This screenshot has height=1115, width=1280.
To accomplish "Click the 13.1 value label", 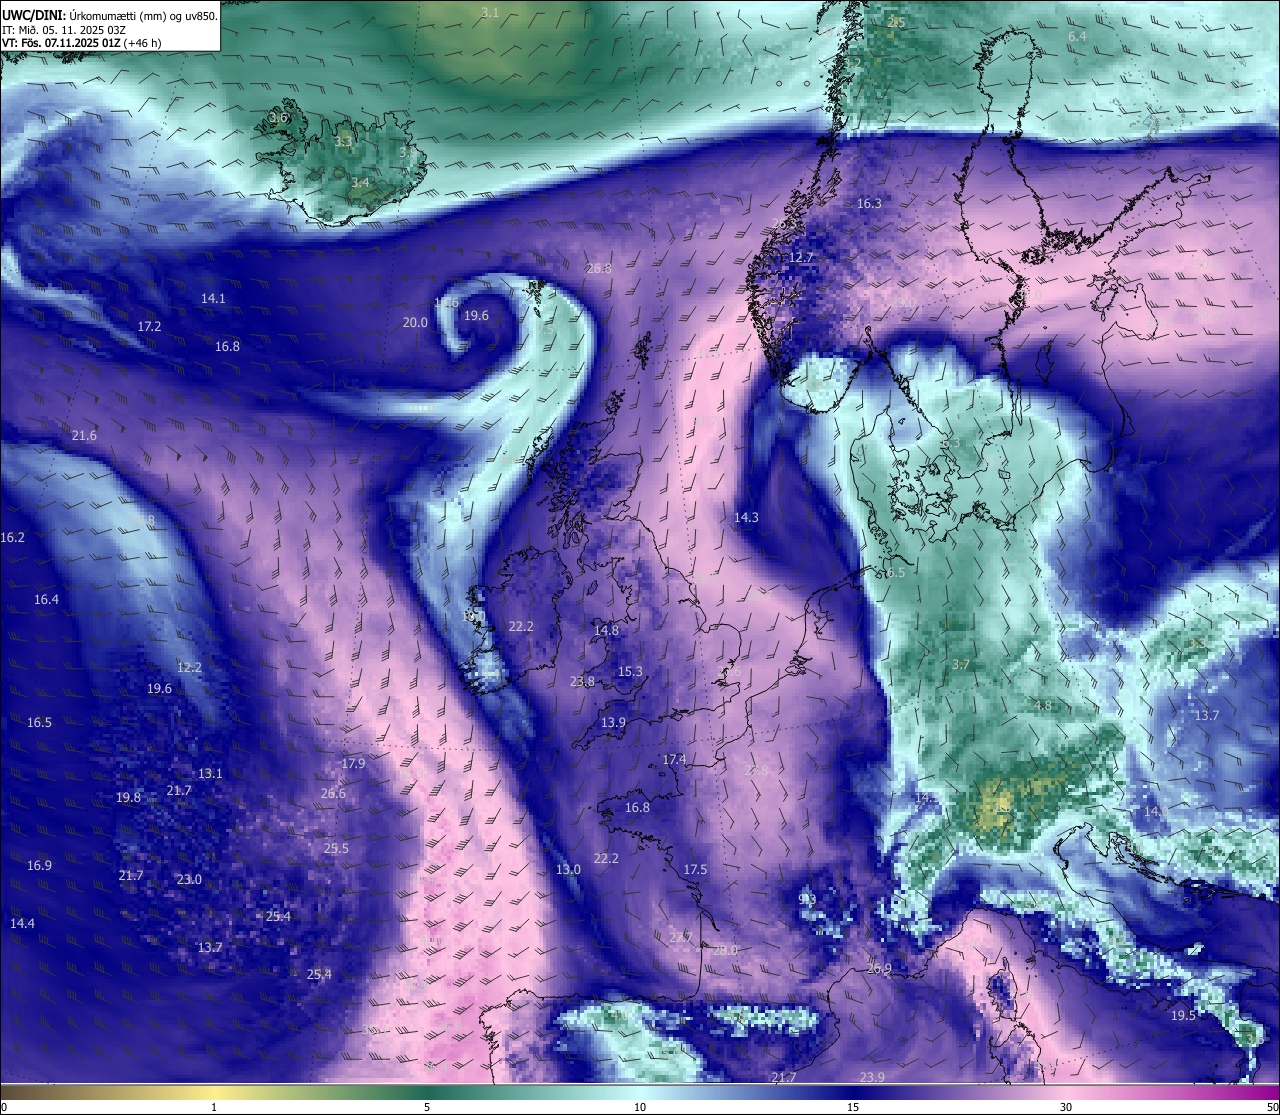I will coord(210,774).
